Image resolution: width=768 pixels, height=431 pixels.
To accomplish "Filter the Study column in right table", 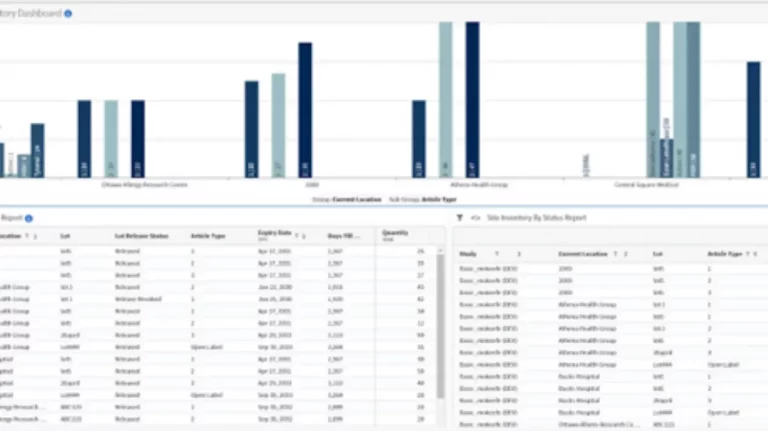I will pos(496,254).
